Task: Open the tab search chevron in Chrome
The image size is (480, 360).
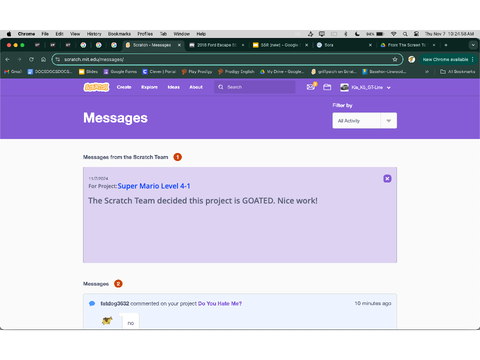Action: click(473, 45)
